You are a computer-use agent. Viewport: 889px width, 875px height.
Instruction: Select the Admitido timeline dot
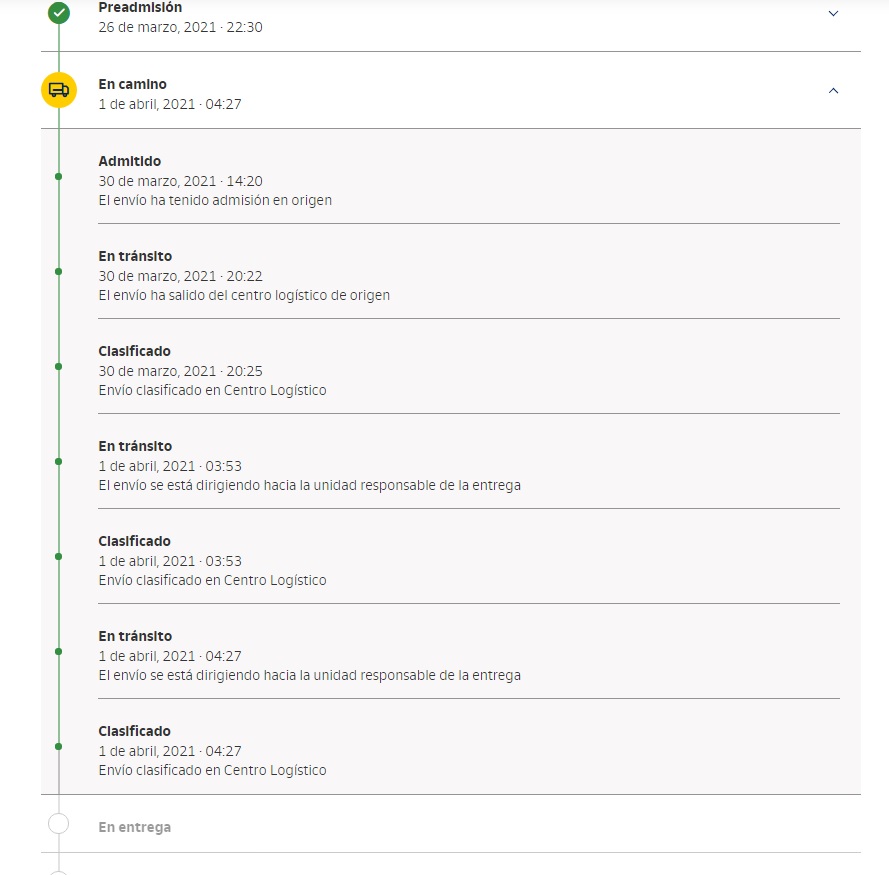(x=58, y=177)
